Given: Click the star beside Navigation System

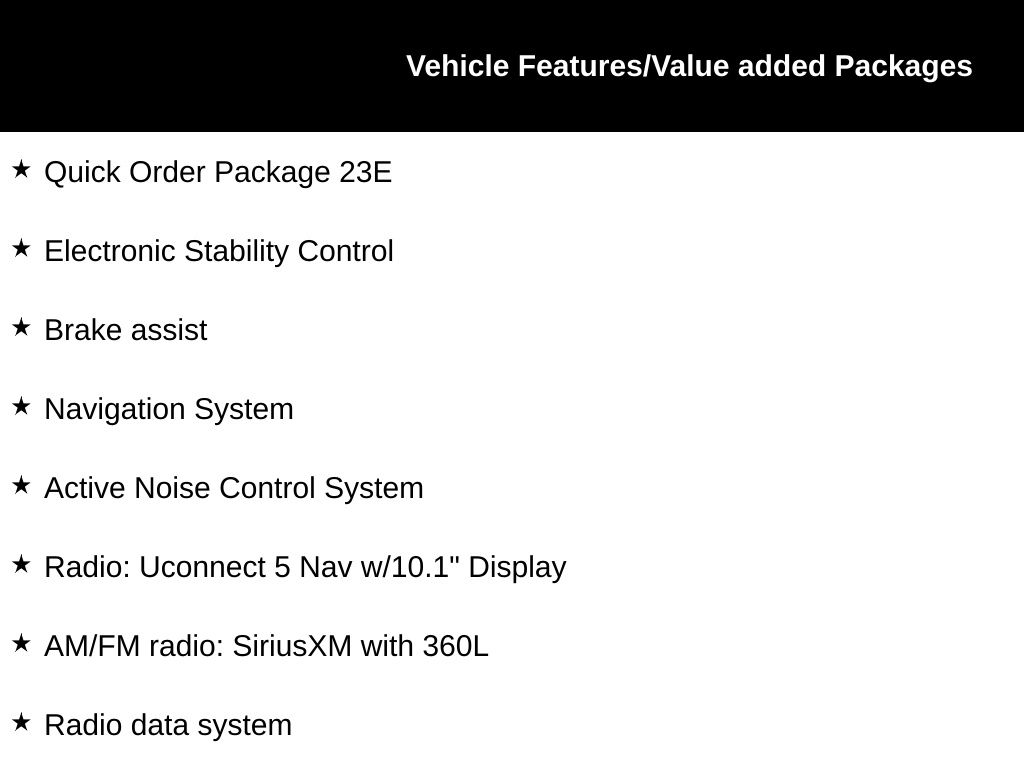Looking at the screenshot, I should [x=21, y=407].
